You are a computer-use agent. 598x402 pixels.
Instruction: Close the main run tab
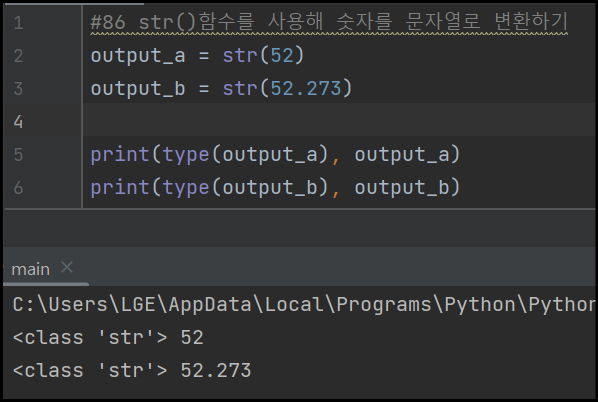coord(67,267)
